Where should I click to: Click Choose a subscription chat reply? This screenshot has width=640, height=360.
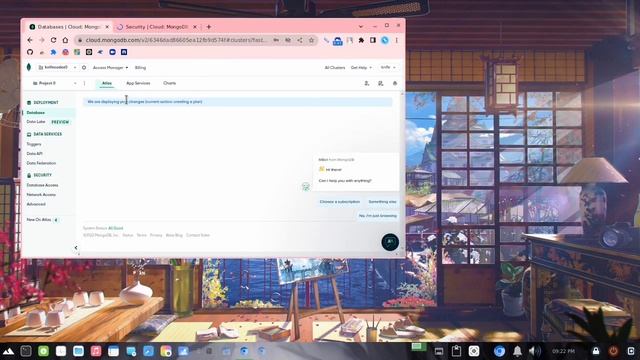tap(340, 202)
